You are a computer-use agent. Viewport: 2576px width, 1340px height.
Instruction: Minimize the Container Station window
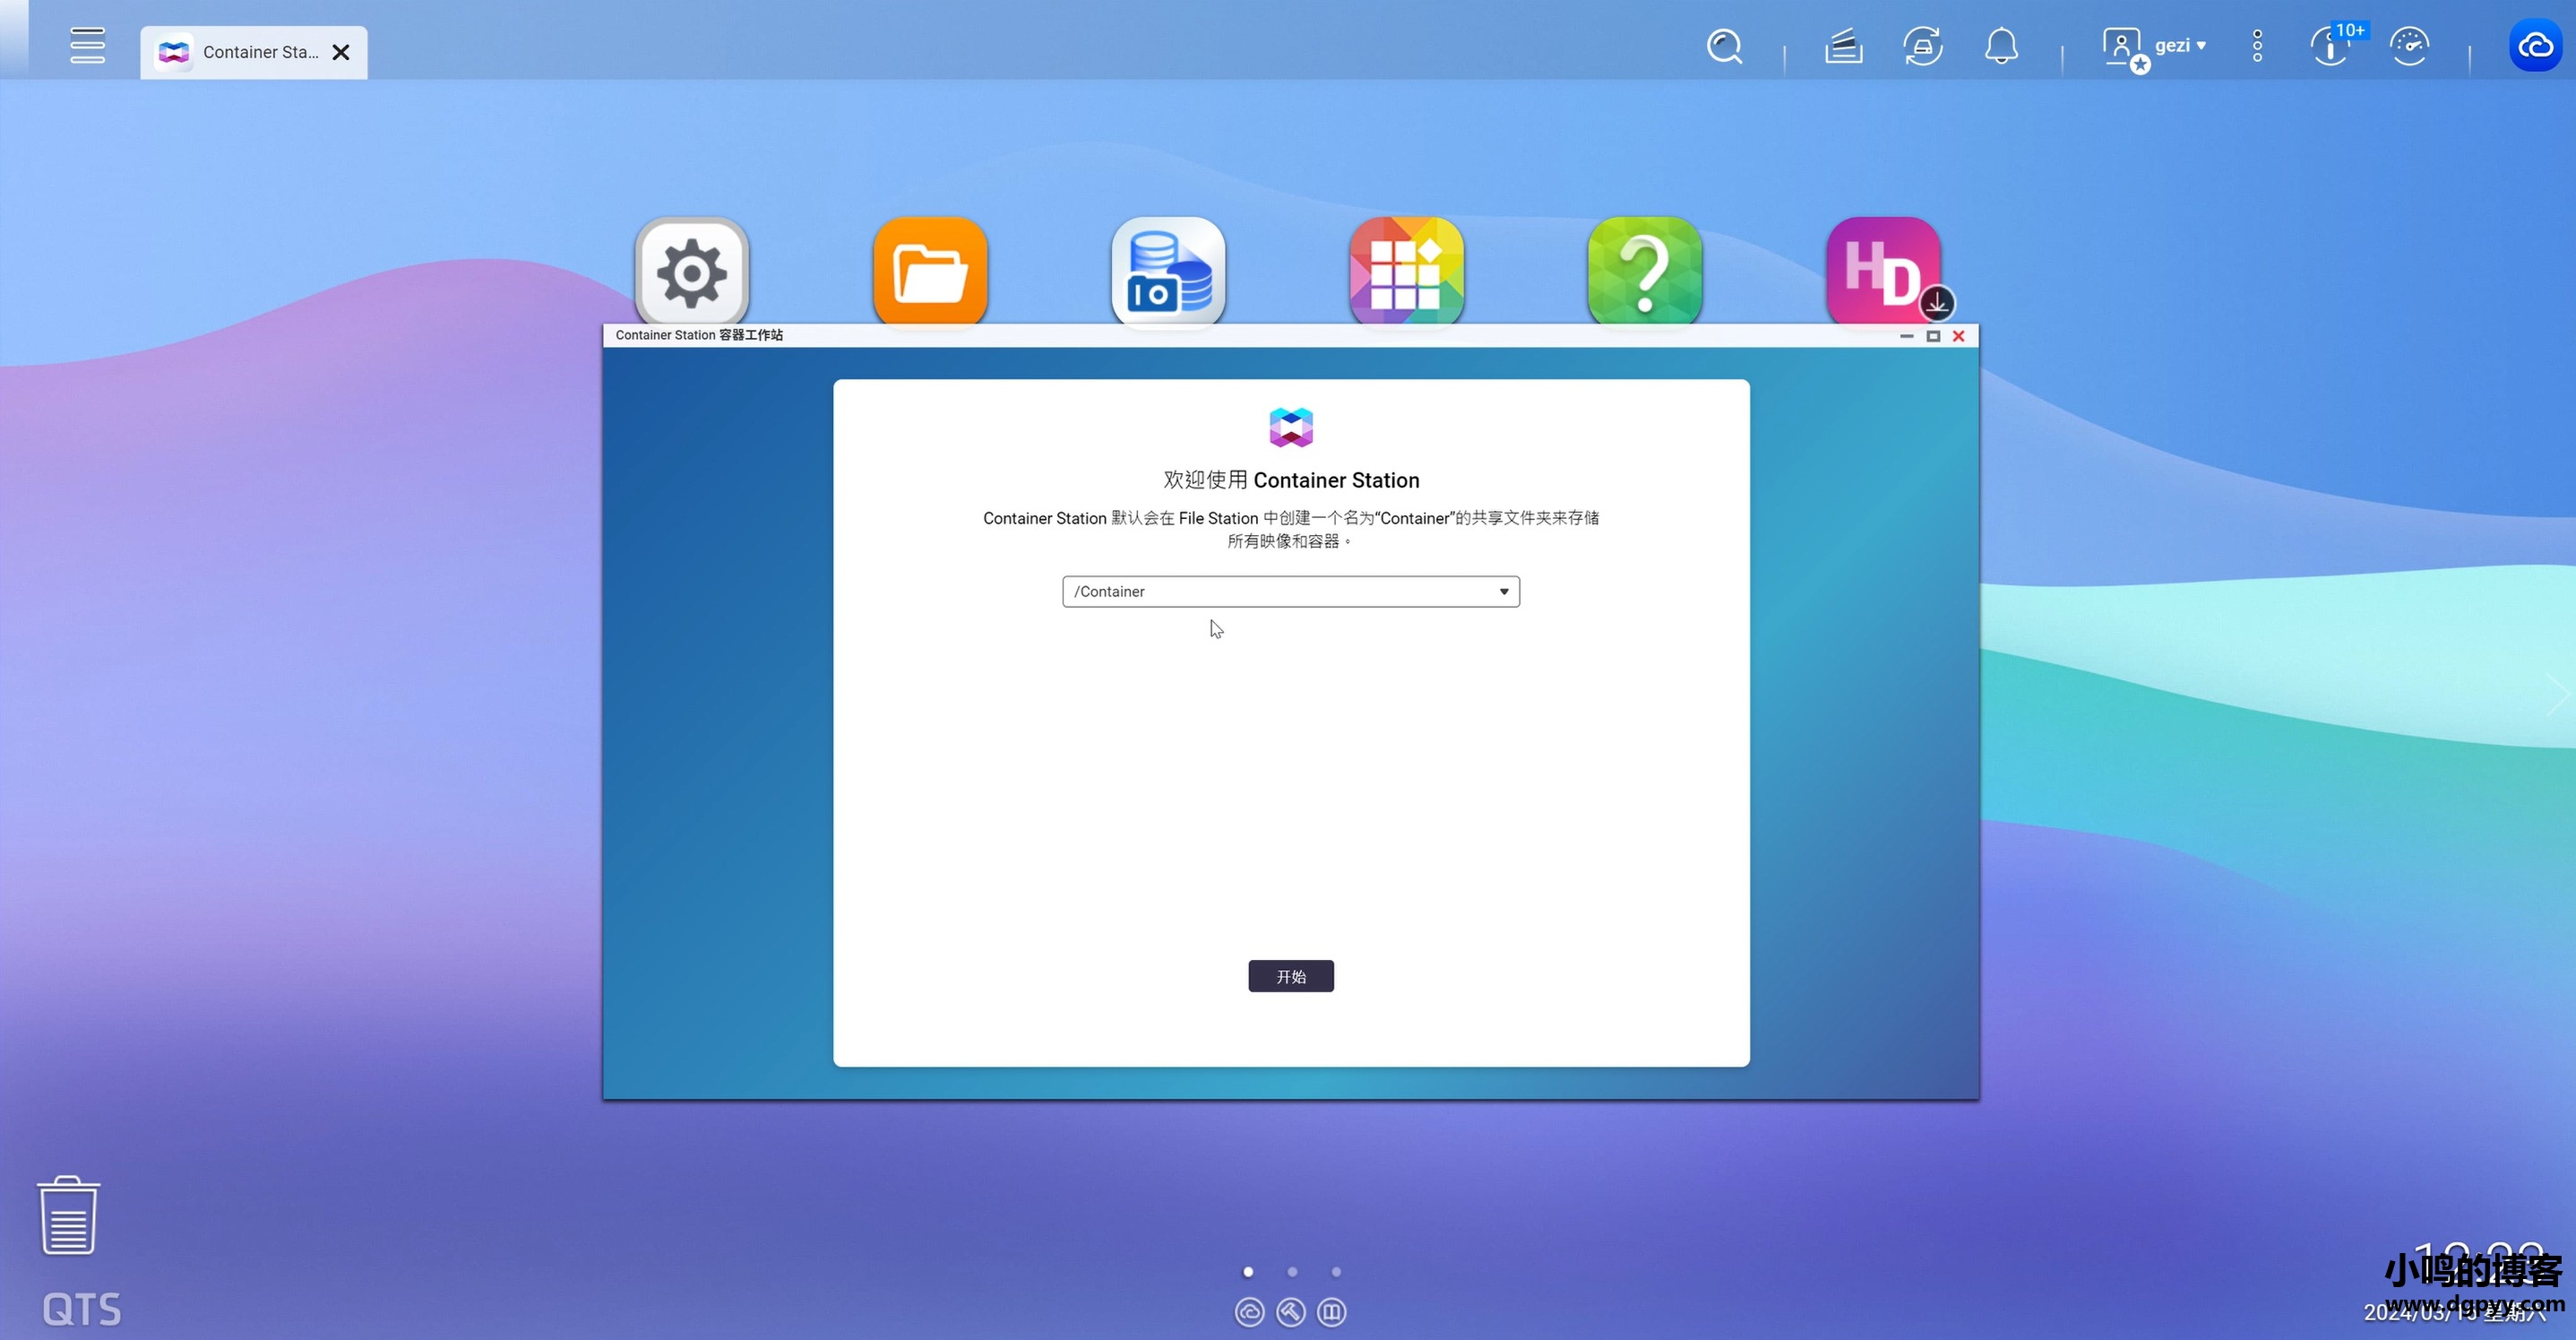tap(1906, 336)
